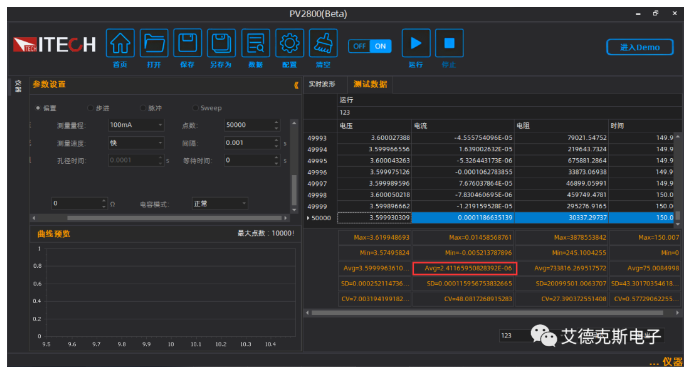Click the resistance cell 675881.2864

tap(561, 161)
